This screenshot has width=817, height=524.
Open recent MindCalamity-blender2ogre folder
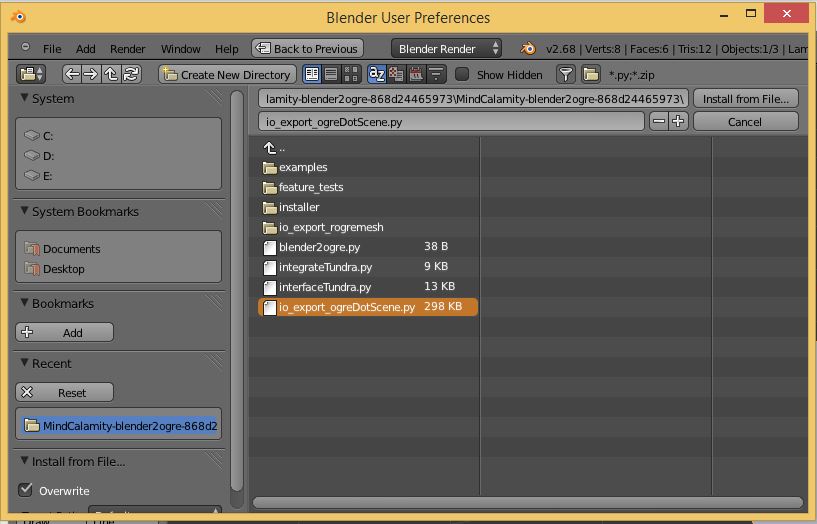120,426
